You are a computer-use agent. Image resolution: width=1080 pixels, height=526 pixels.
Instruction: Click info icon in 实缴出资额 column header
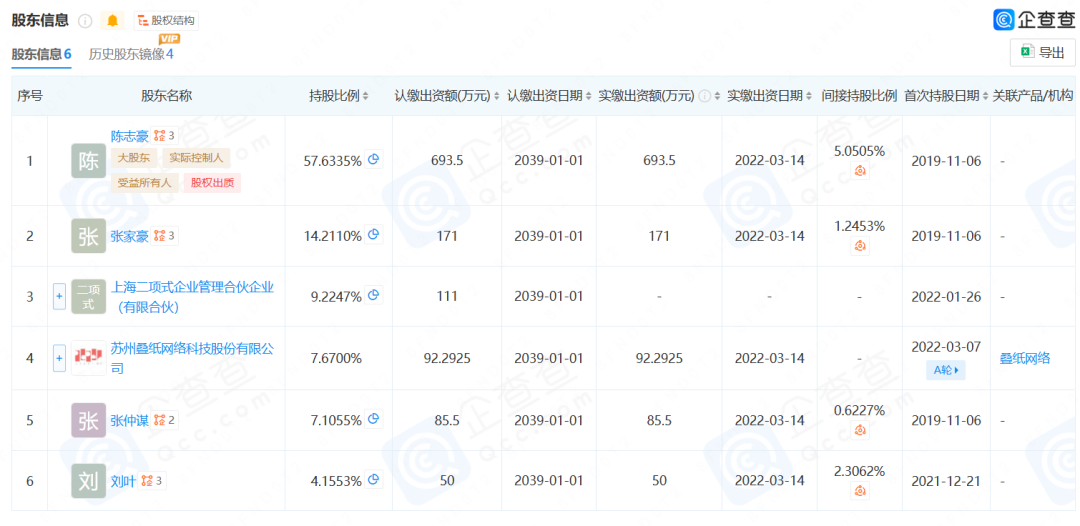(705, 96)
